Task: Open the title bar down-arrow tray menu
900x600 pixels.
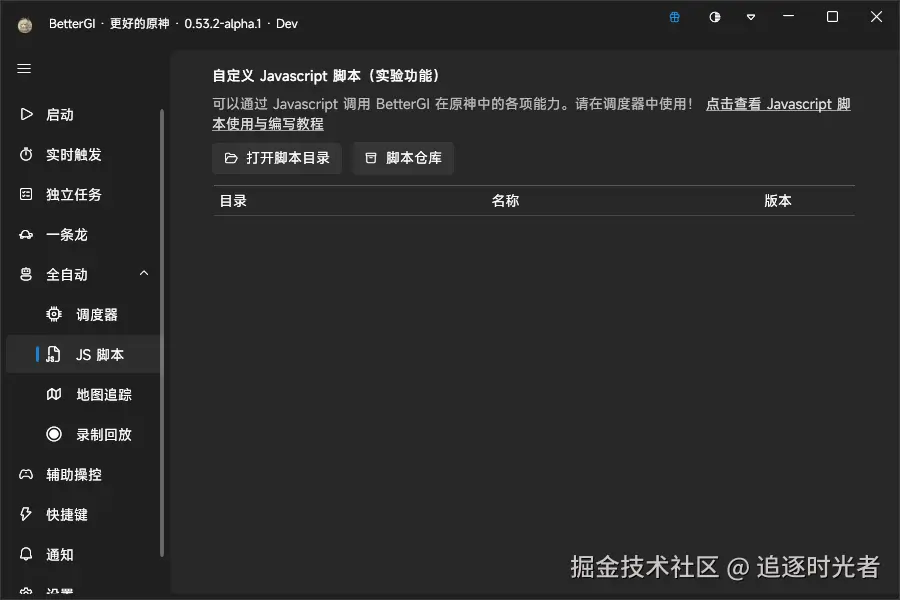Action: tap(751, 17)
